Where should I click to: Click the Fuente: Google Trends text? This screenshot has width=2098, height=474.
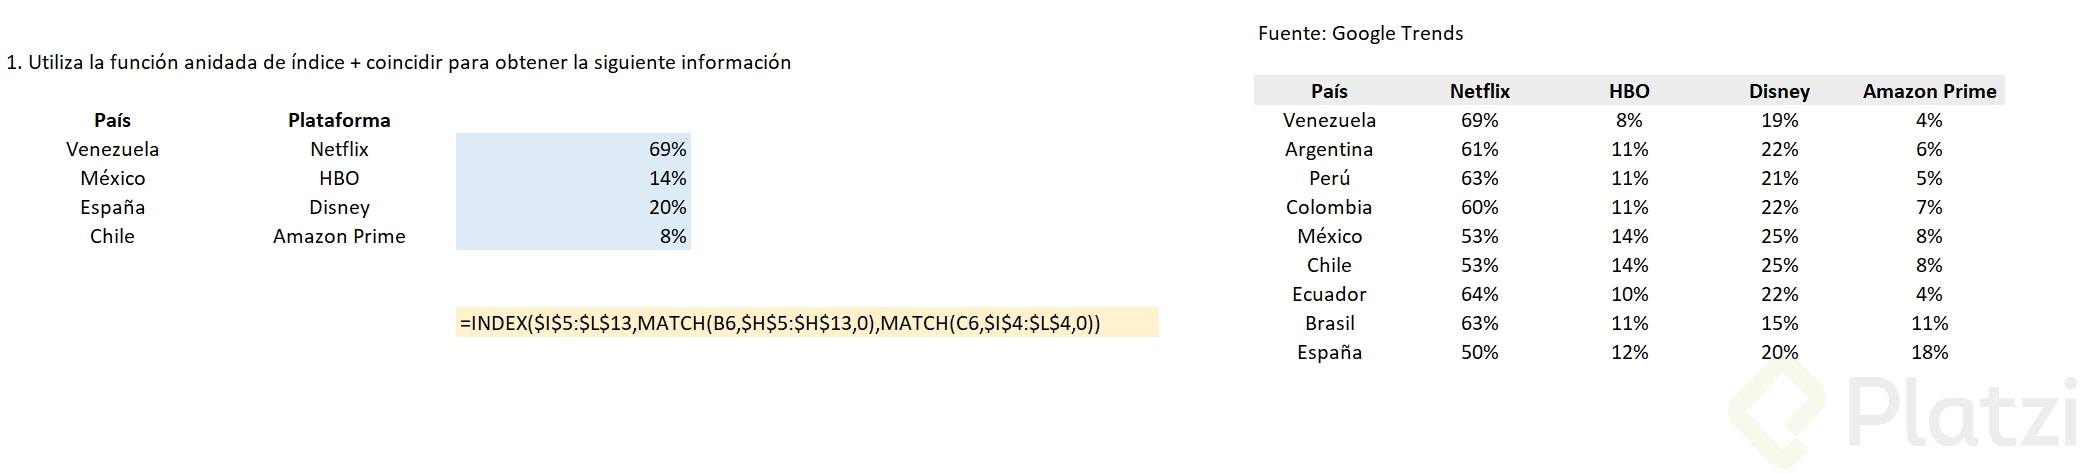(x=1360, y=33)
